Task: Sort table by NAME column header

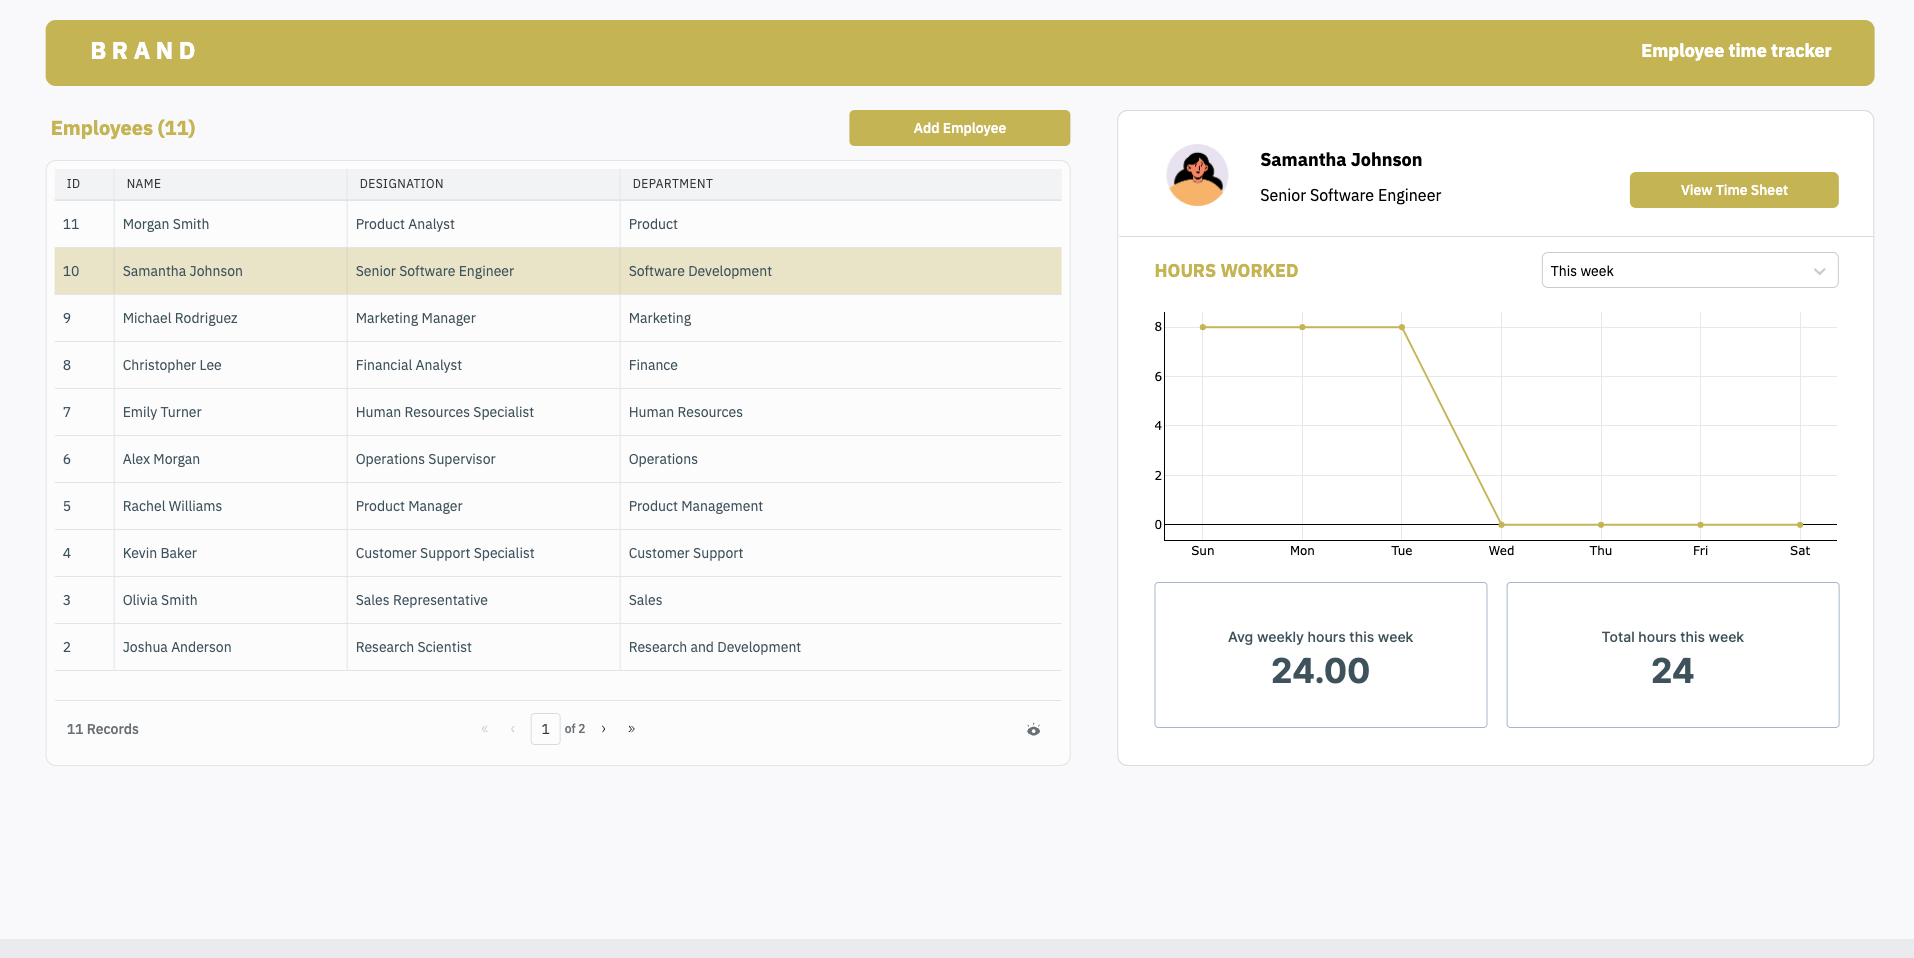Action: click(x=144, y=184)
